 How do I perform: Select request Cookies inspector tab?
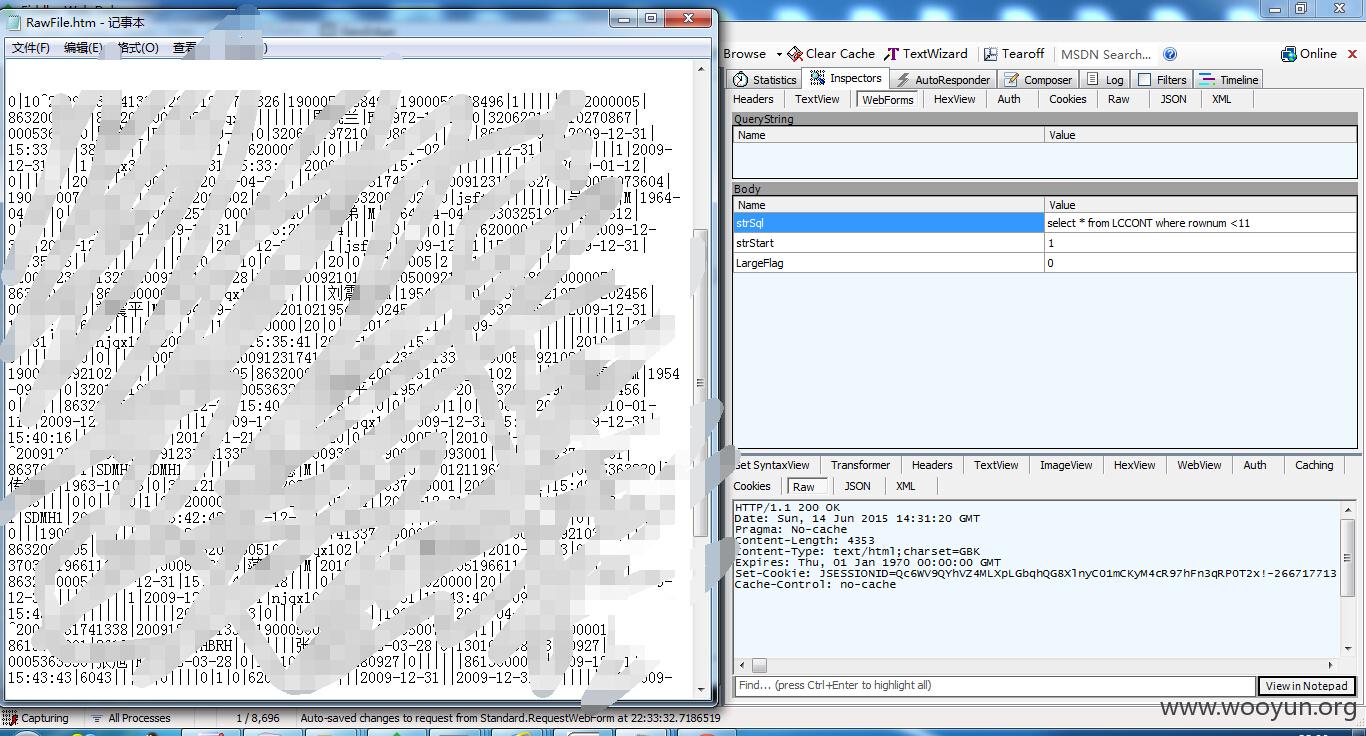(x=1067, y=99)
